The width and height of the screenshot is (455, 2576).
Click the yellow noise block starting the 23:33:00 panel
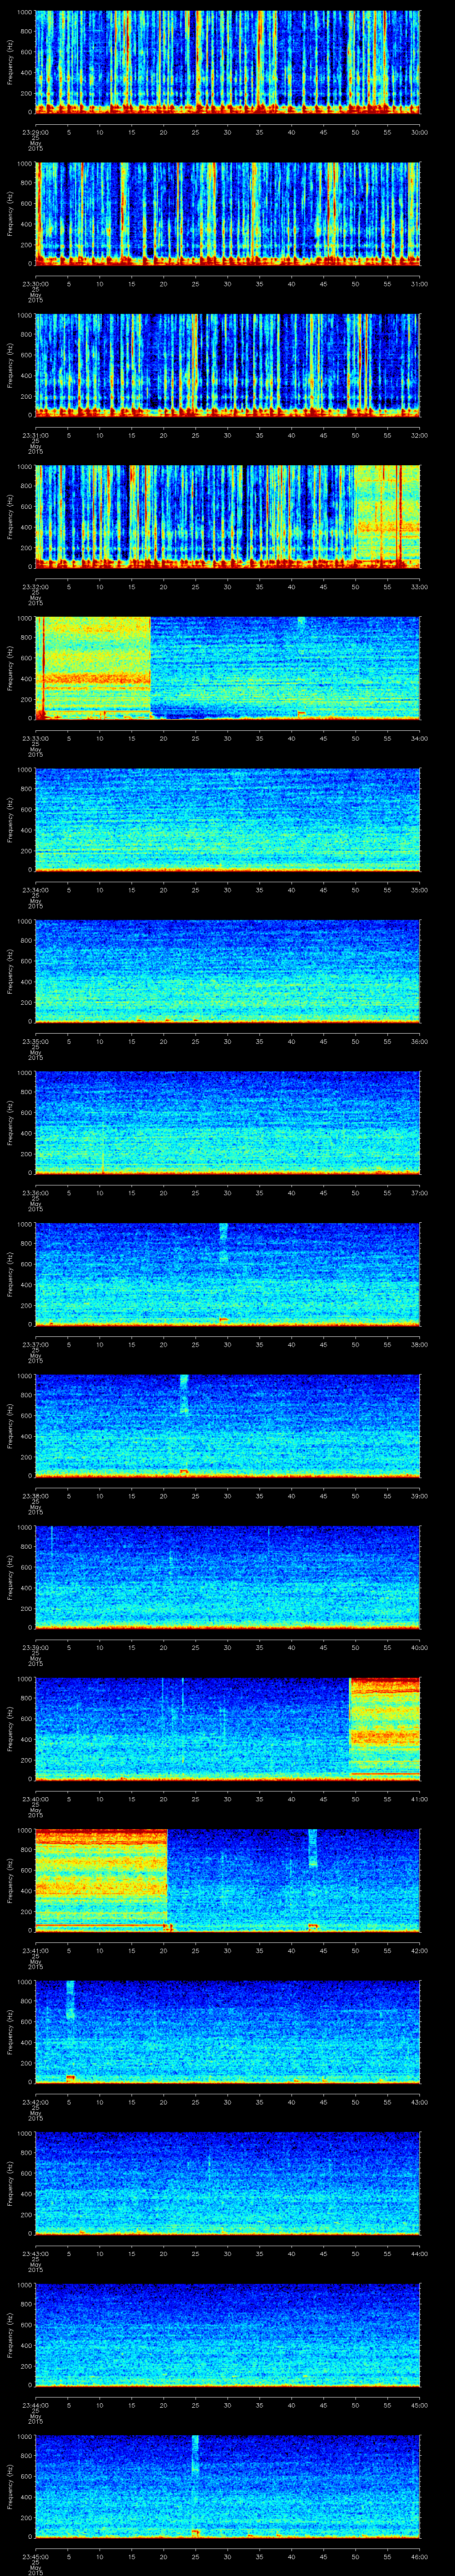coord(93,668)
